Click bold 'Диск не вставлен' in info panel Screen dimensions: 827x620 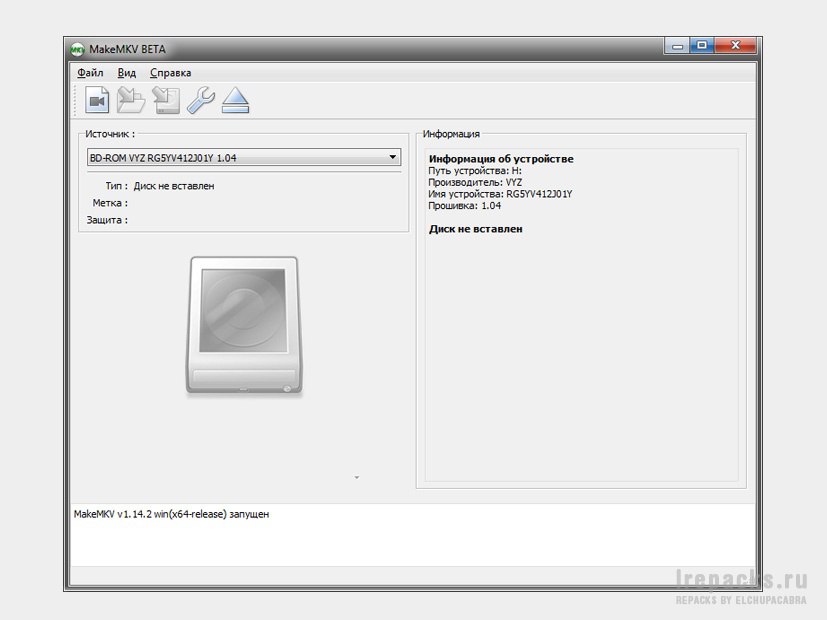tap(476, 229)
